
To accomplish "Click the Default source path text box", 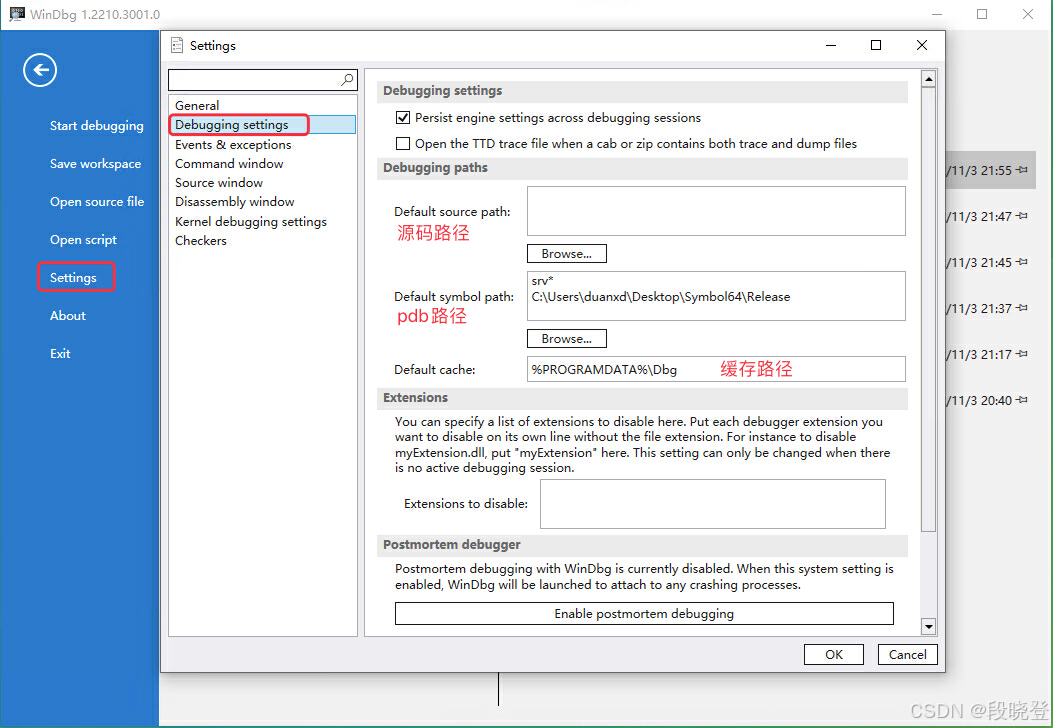I will (x=716, y=211).
